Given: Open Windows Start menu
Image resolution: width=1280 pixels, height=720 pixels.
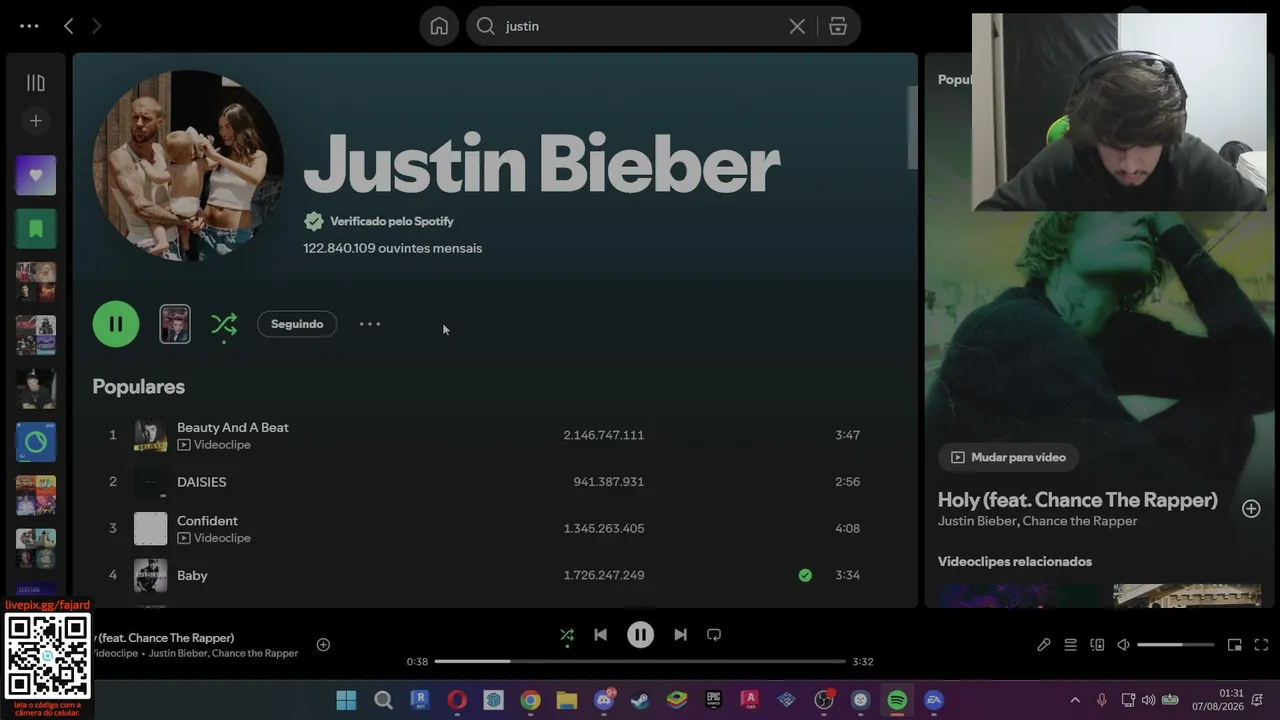Looking at the screenshot, I should (x=346, y=700).
